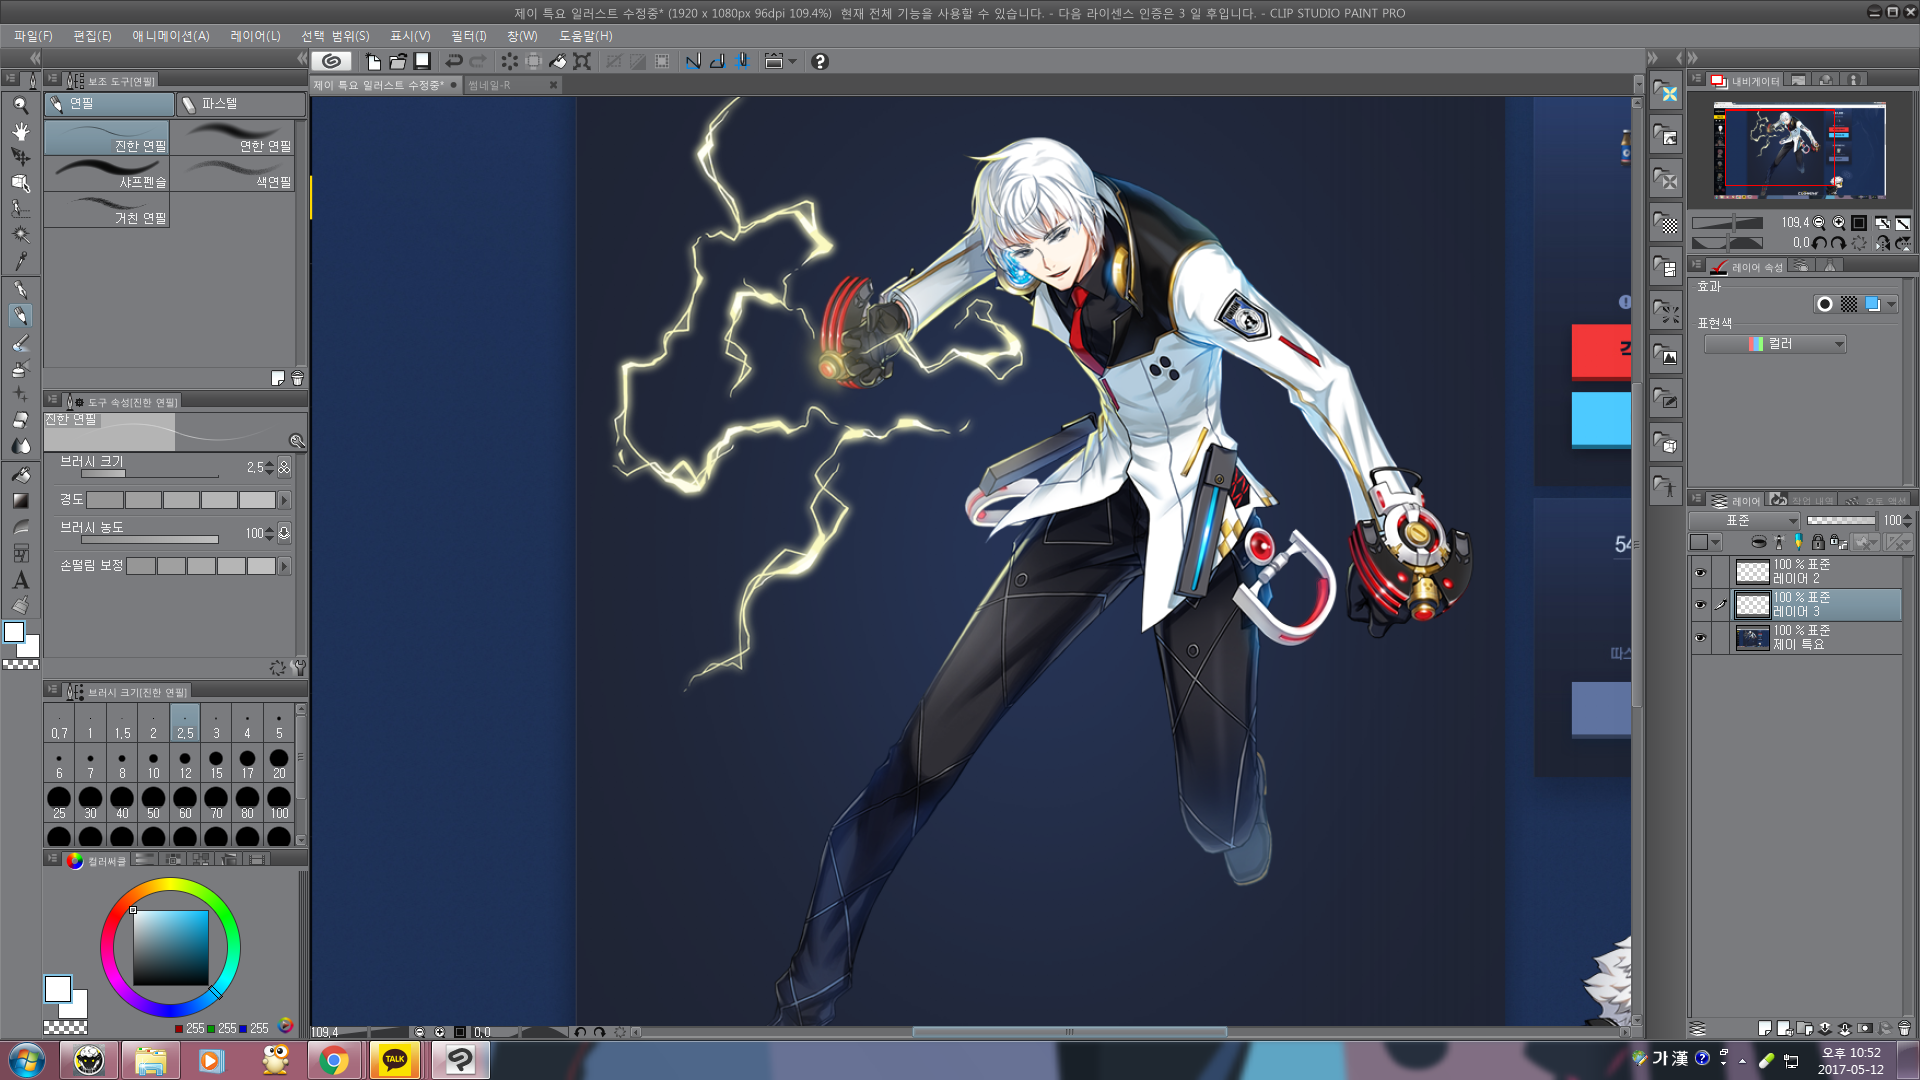Hide the 제이 특요 layer

[1700, 637]
